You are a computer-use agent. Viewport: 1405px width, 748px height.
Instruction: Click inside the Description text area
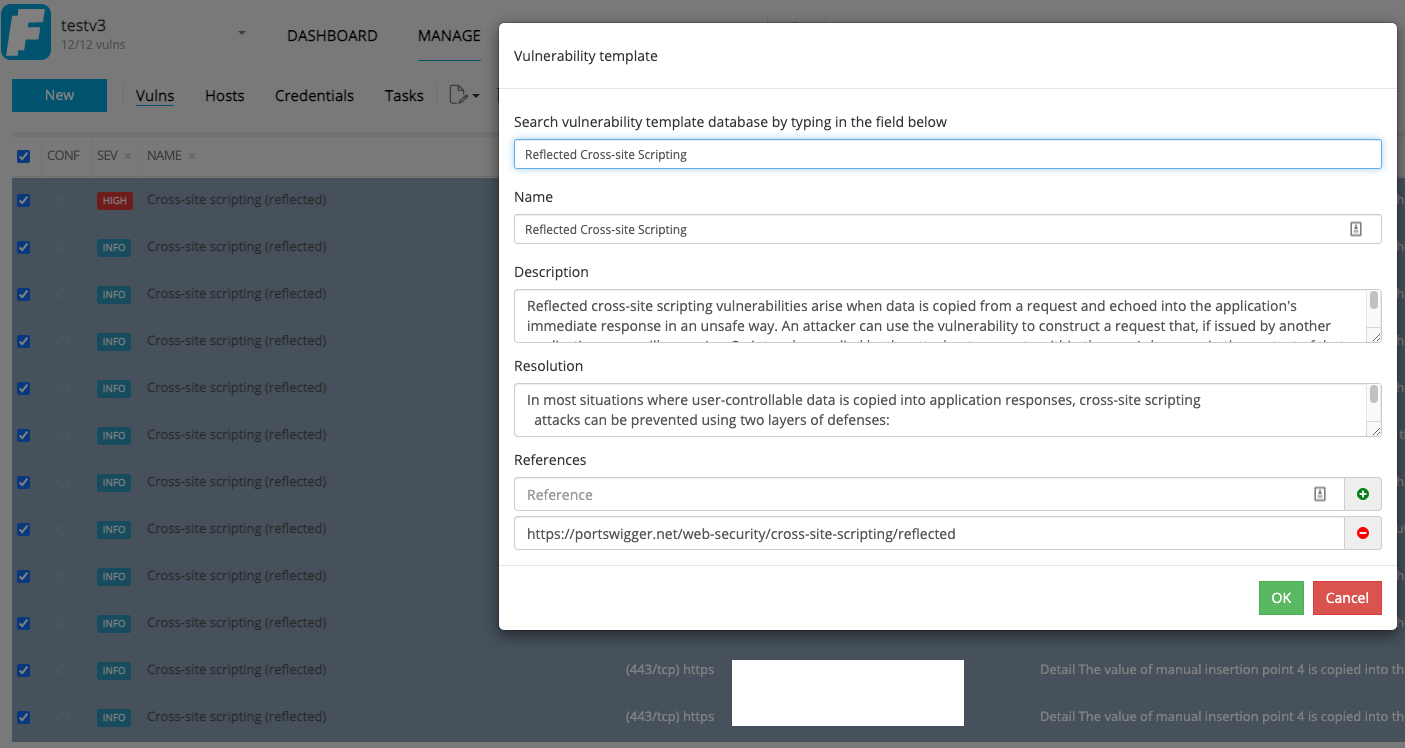click(940, 316)
